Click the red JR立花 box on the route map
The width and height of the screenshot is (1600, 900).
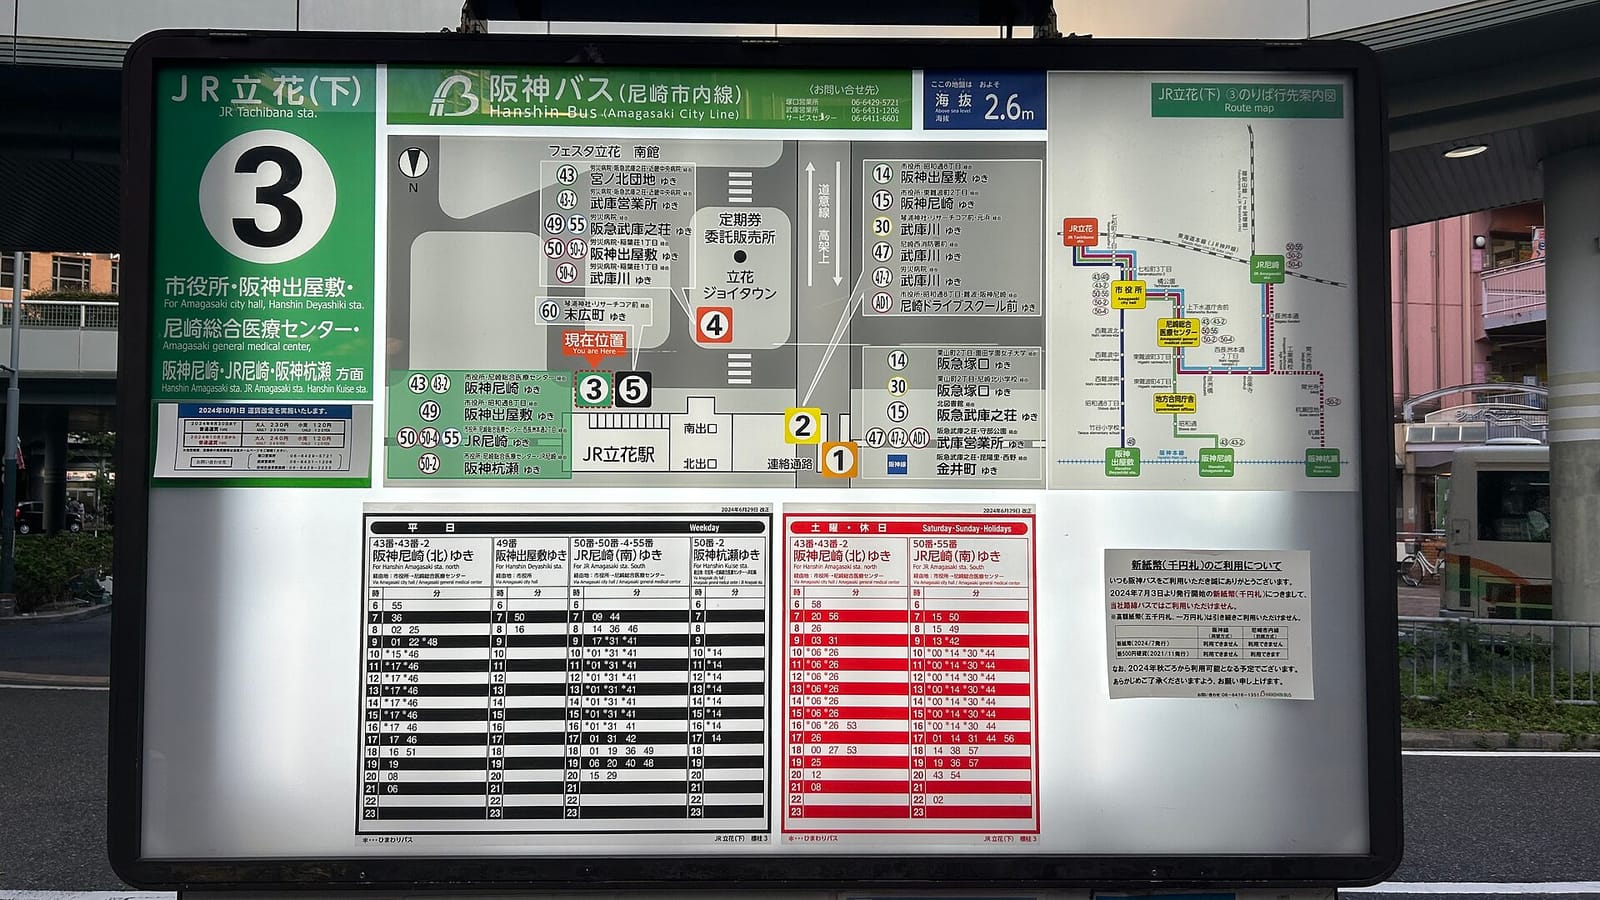click(1080, 232)
